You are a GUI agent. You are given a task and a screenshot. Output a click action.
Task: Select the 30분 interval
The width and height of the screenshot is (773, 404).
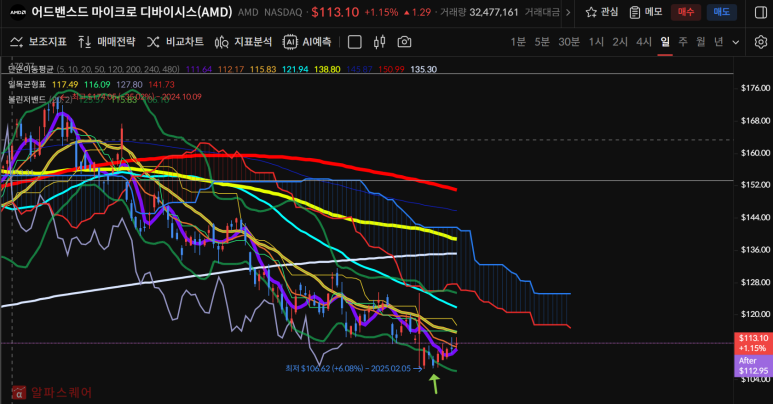(569, 42)
